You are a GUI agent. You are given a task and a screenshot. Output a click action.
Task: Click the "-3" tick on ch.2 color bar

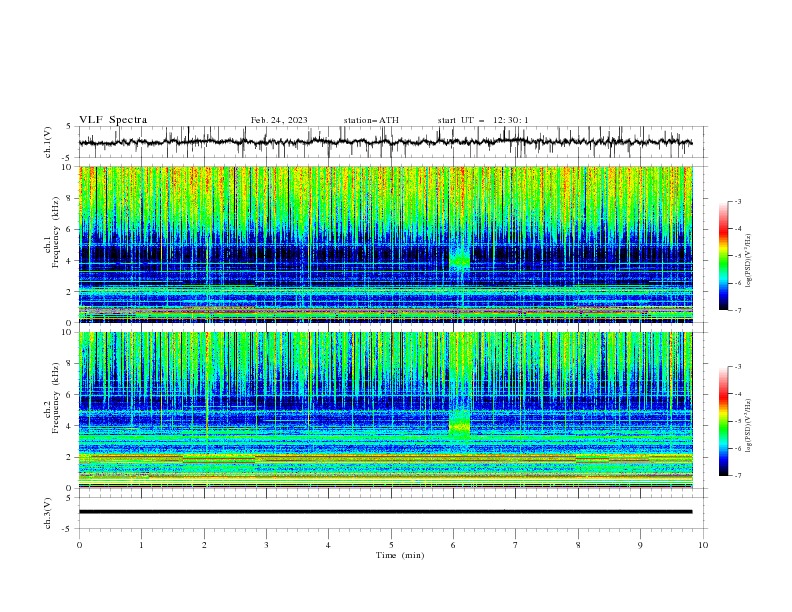point(737,367)
